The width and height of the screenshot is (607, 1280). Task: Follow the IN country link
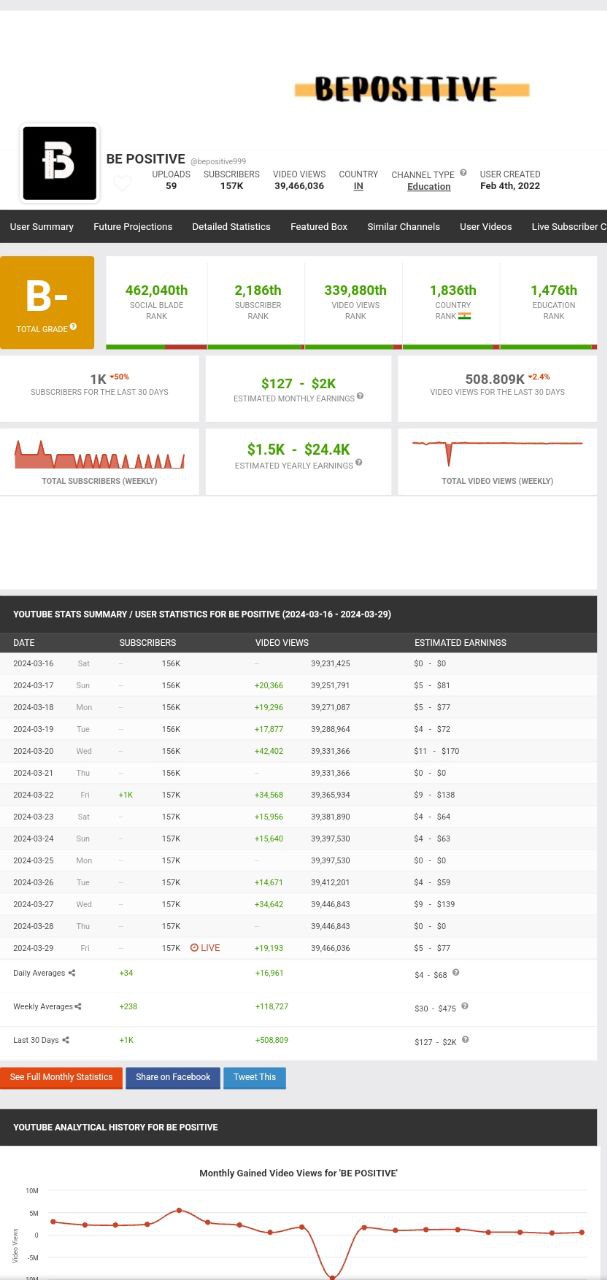[358, 186]
